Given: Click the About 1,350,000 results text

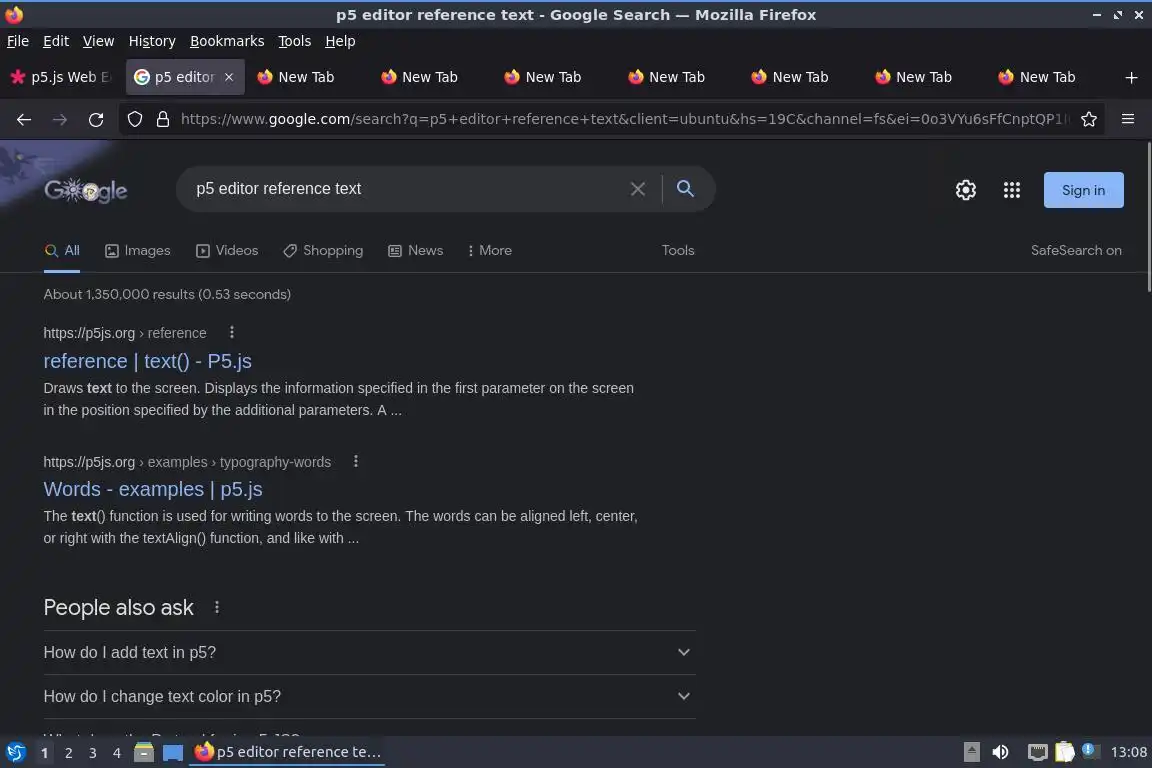Looking at the screenshot, I should pos(167,294).
